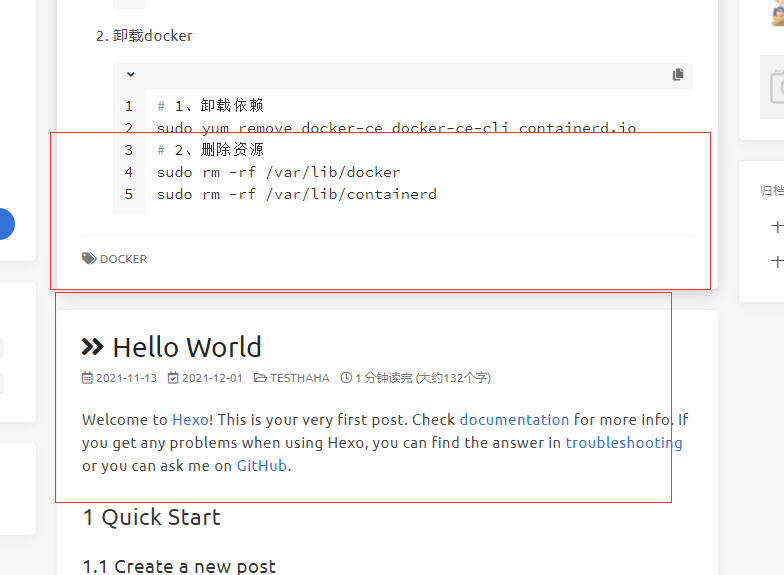Click line number 4 in the code gutter
The width and height of the screenshot is (784, 575).
click(128, 172)
